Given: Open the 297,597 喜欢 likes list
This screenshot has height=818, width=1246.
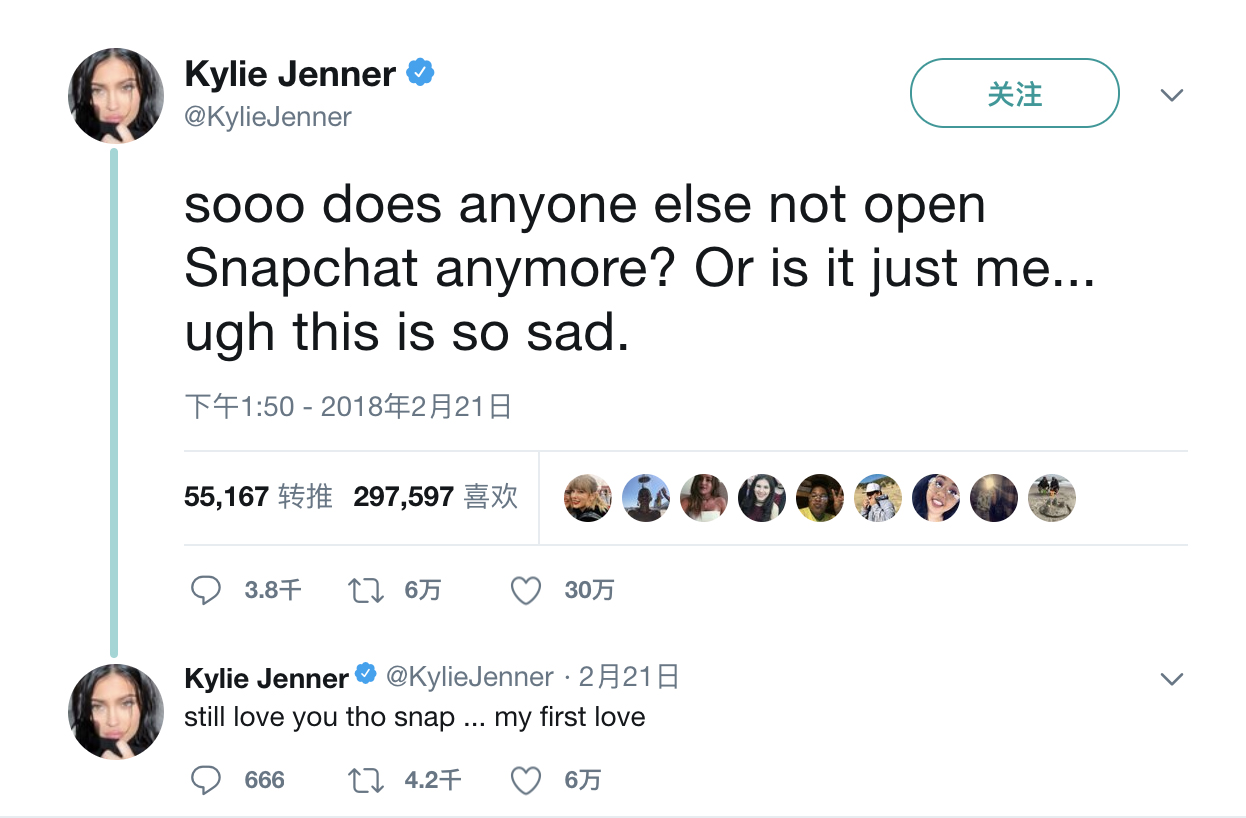Looking at the screenshot, I should click(x=435, y=496).
